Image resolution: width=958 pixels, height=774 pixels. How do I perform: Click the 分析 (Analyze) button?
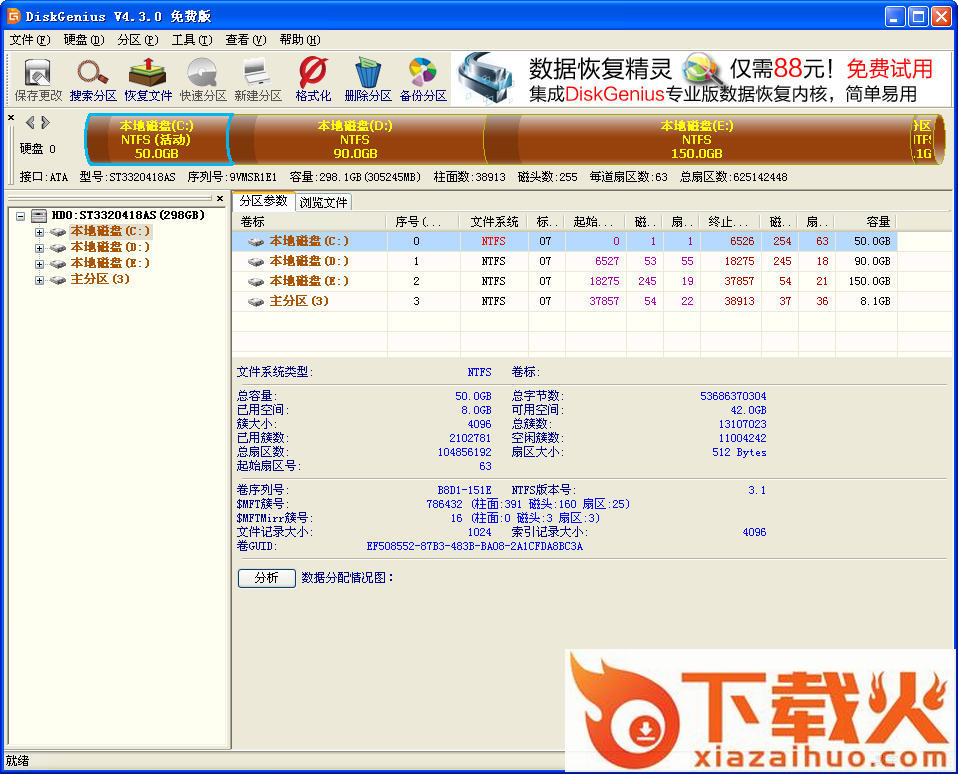point(266,578)
